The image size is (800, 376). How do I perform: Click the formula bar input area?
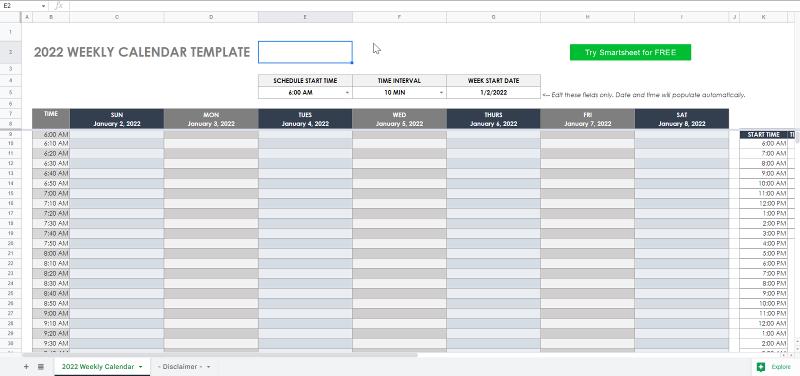pyautogui.click(x=434, y=6)
